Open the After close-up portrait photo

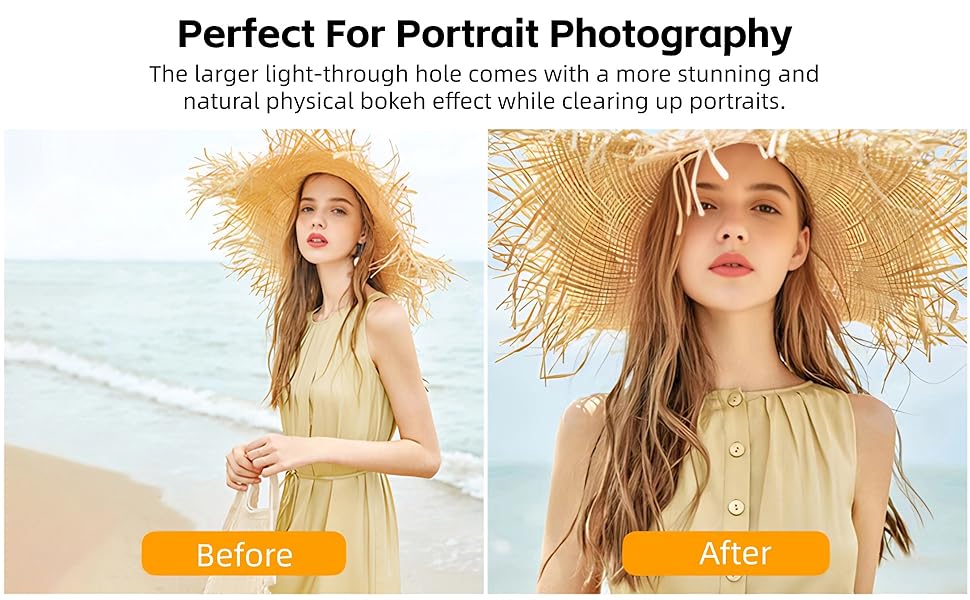coord(727,361)
